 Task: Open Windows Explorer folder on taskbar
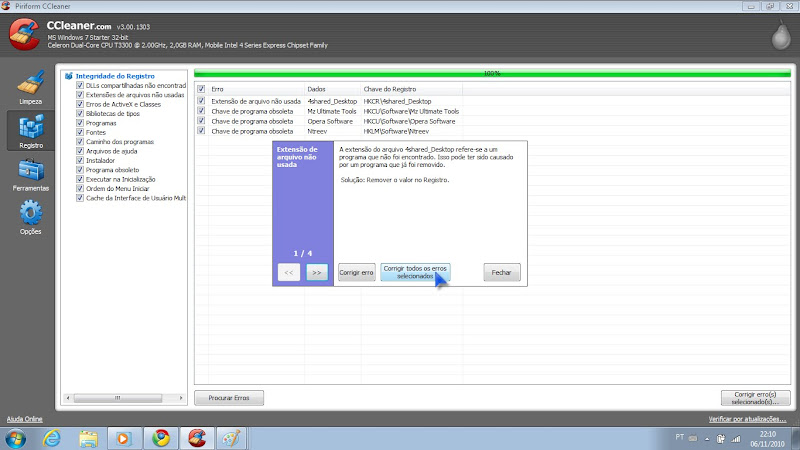point(88,439)
